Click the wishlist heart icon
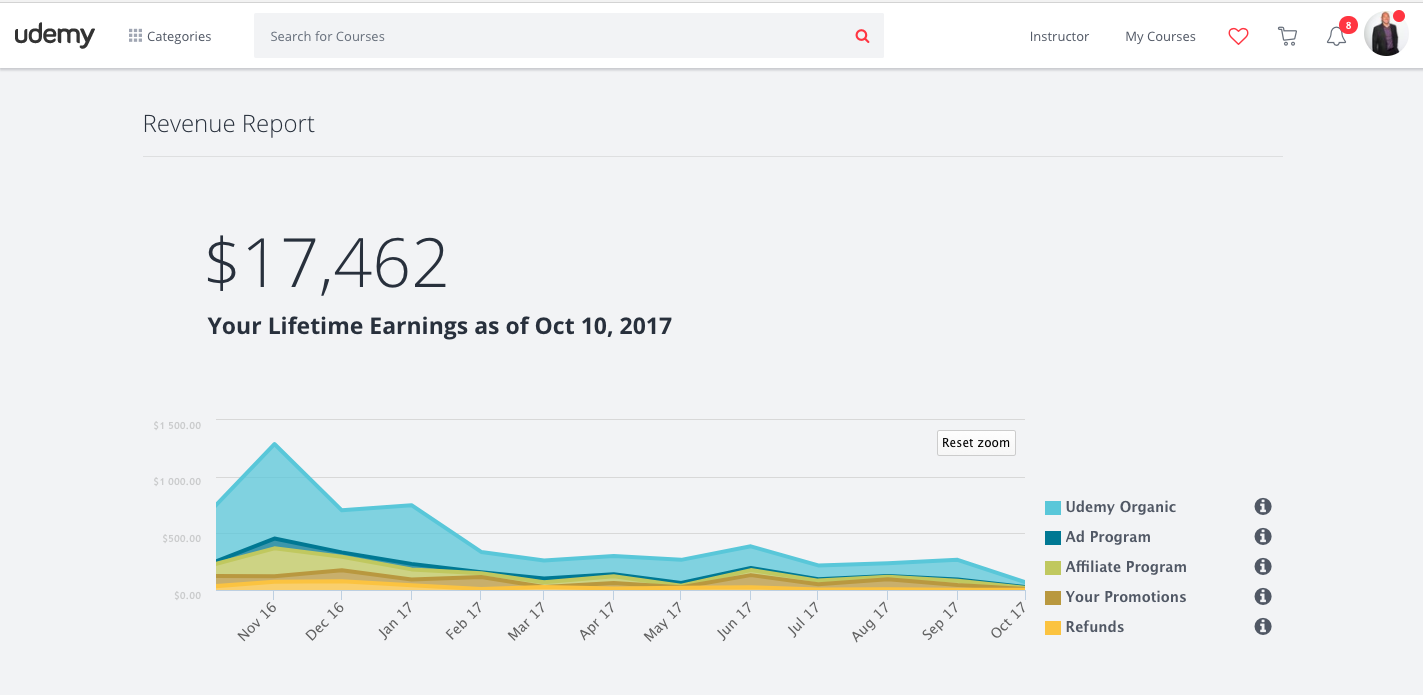Viewport: 1423px width, 695px height. click(x=1238, y=36)
